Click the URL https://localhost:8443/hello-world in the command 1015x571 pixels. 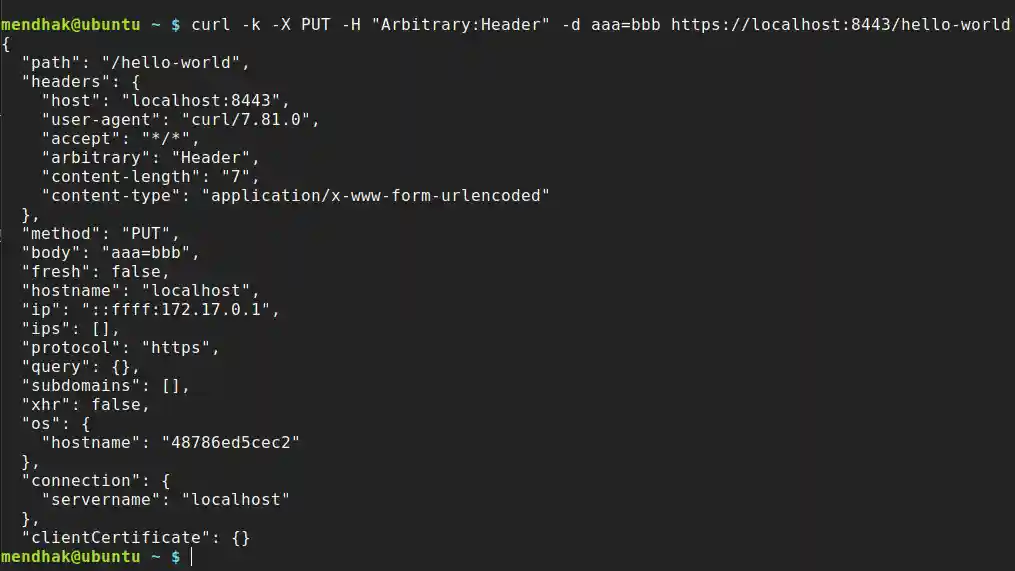840,24
